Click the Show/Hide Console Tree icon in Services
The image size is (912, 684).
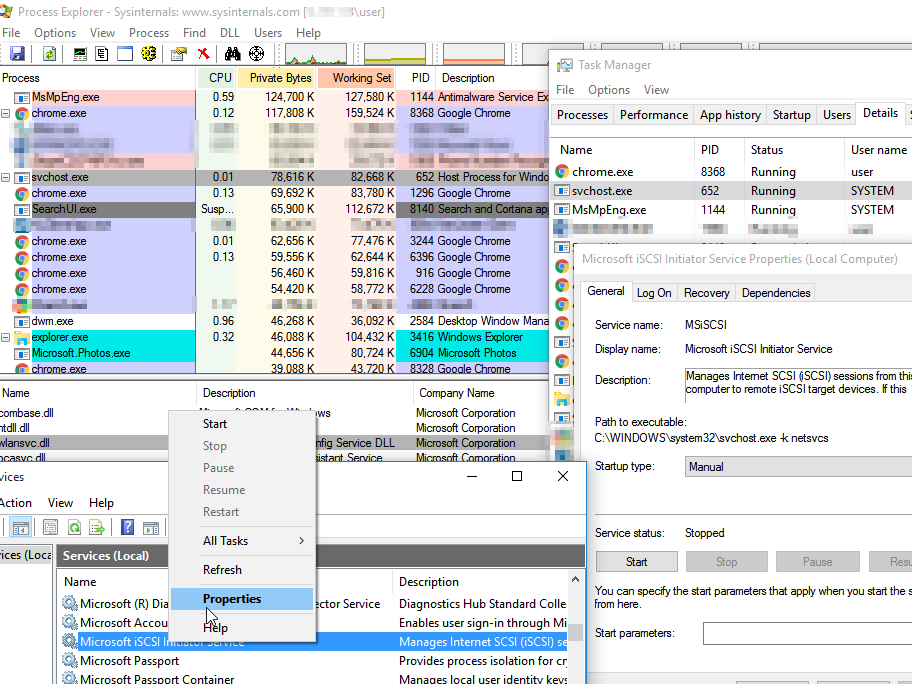point(20,528)
